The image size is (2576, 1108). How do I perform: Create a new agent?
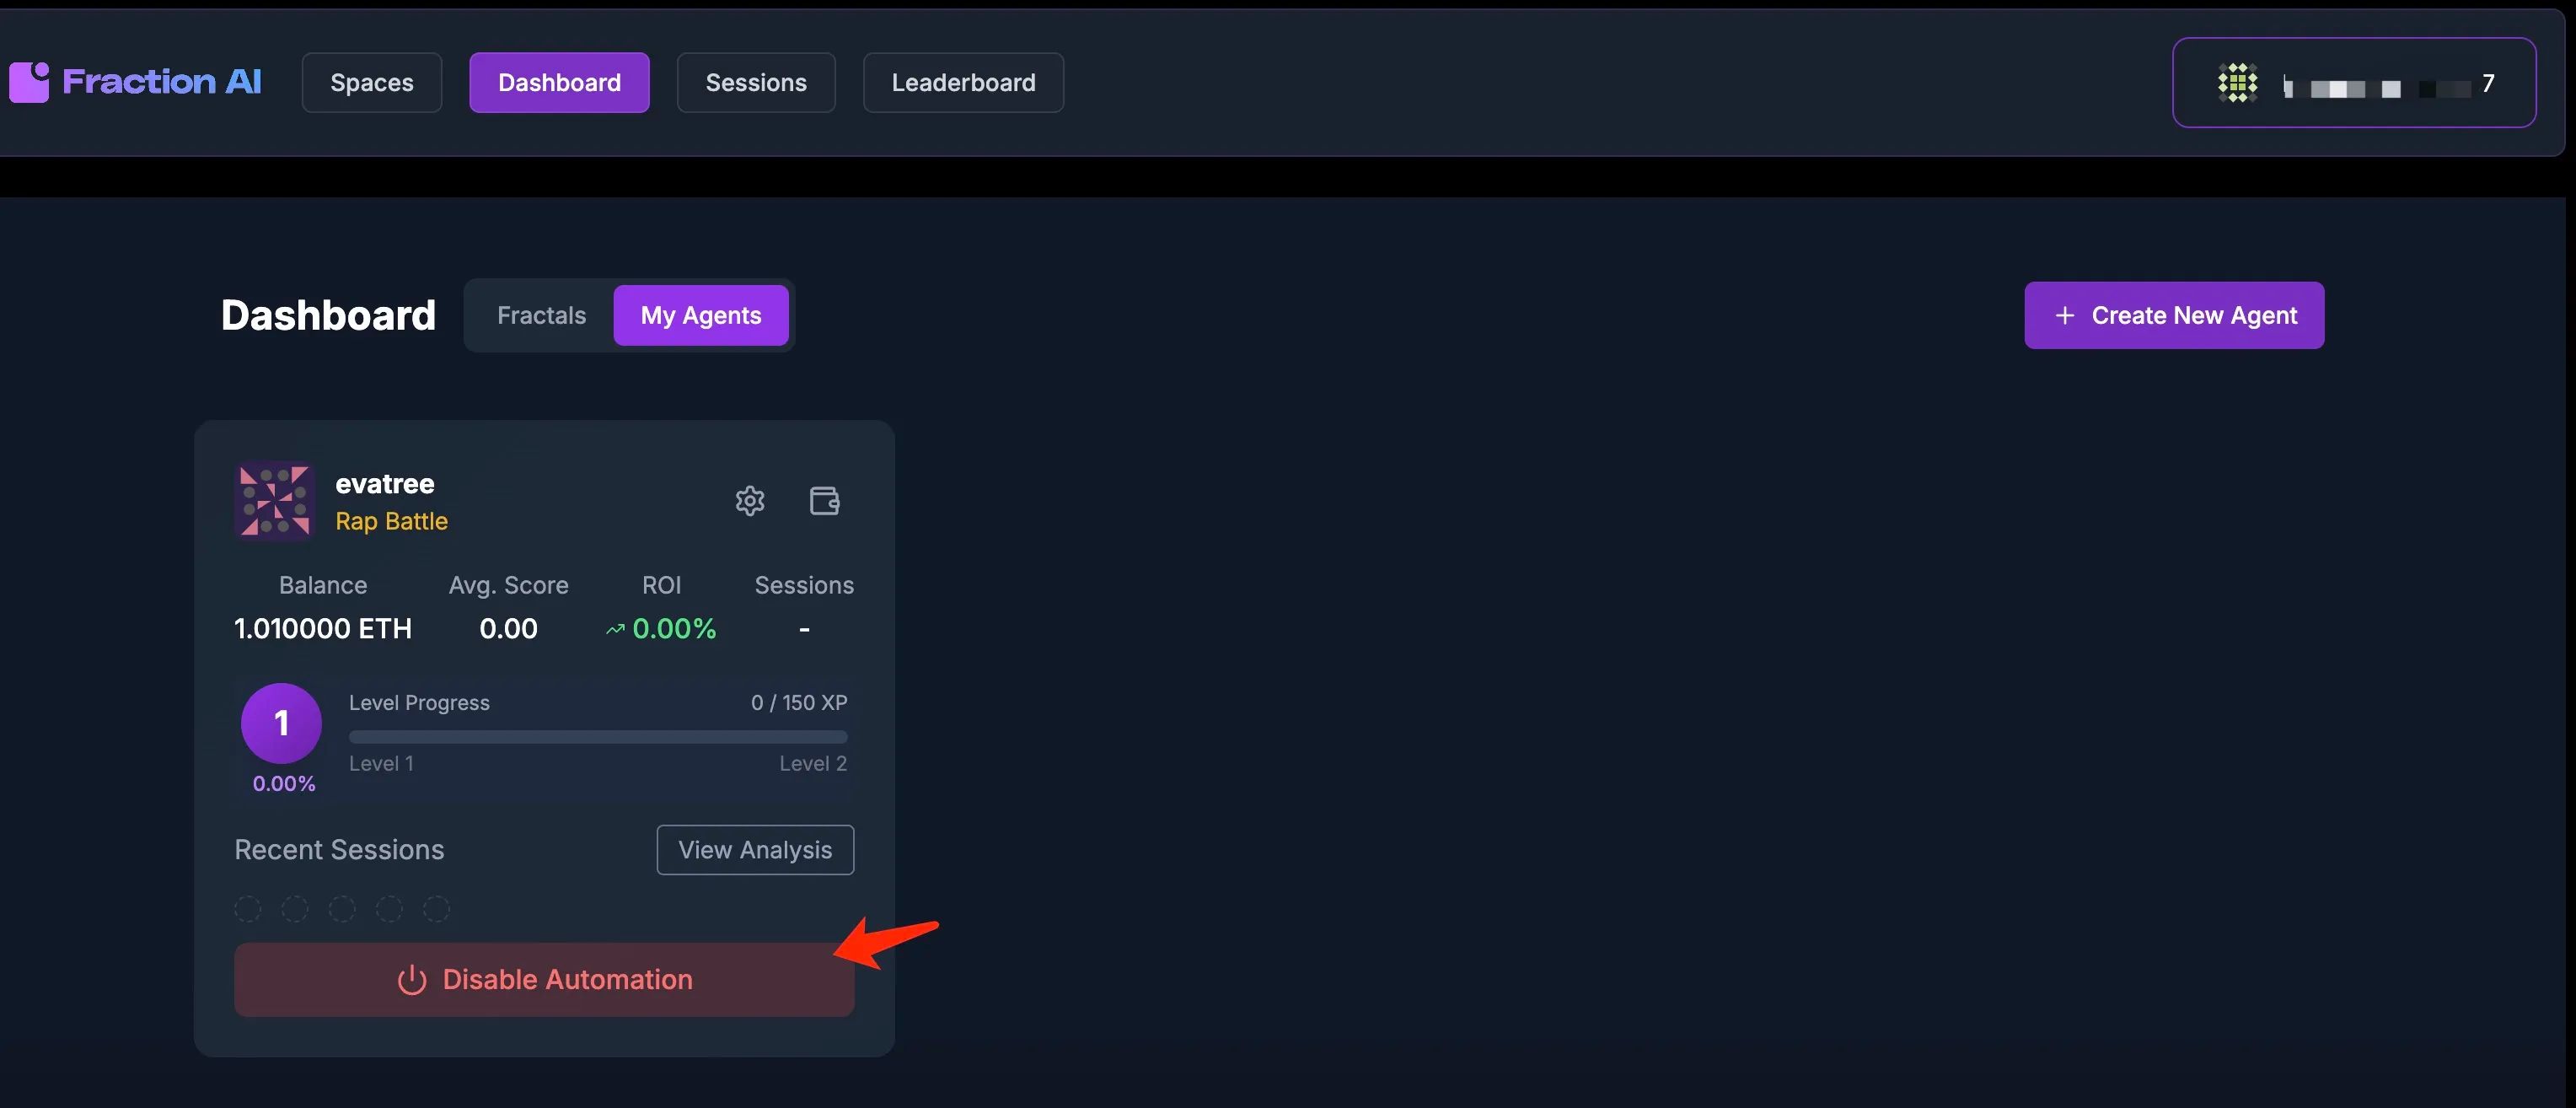click(2174, 316)
